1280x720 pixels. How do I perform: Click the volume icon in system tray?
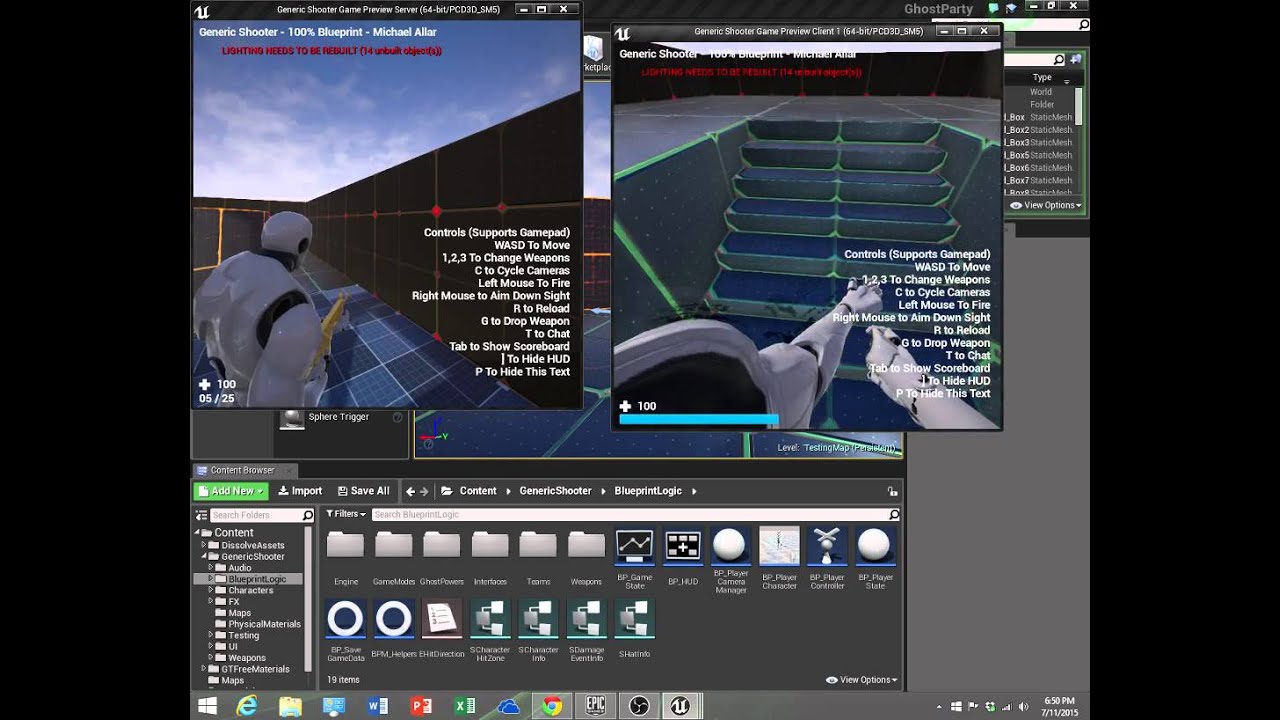pyautogui.click(x=1023, y=707)
